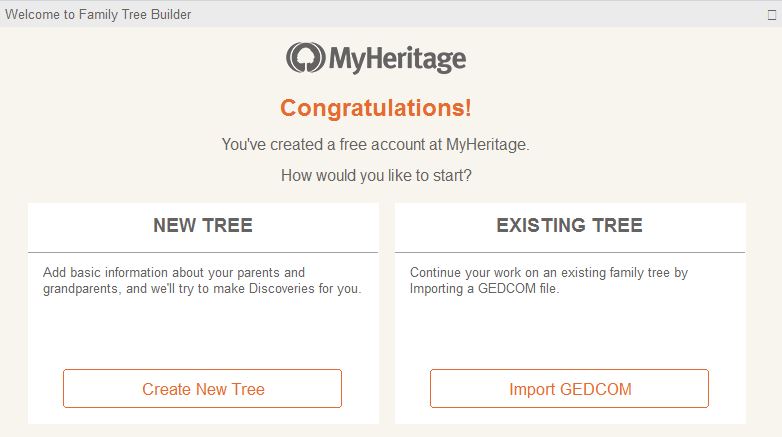
Task: Click the existing family tree description text
Action: (x=549, y=272)
